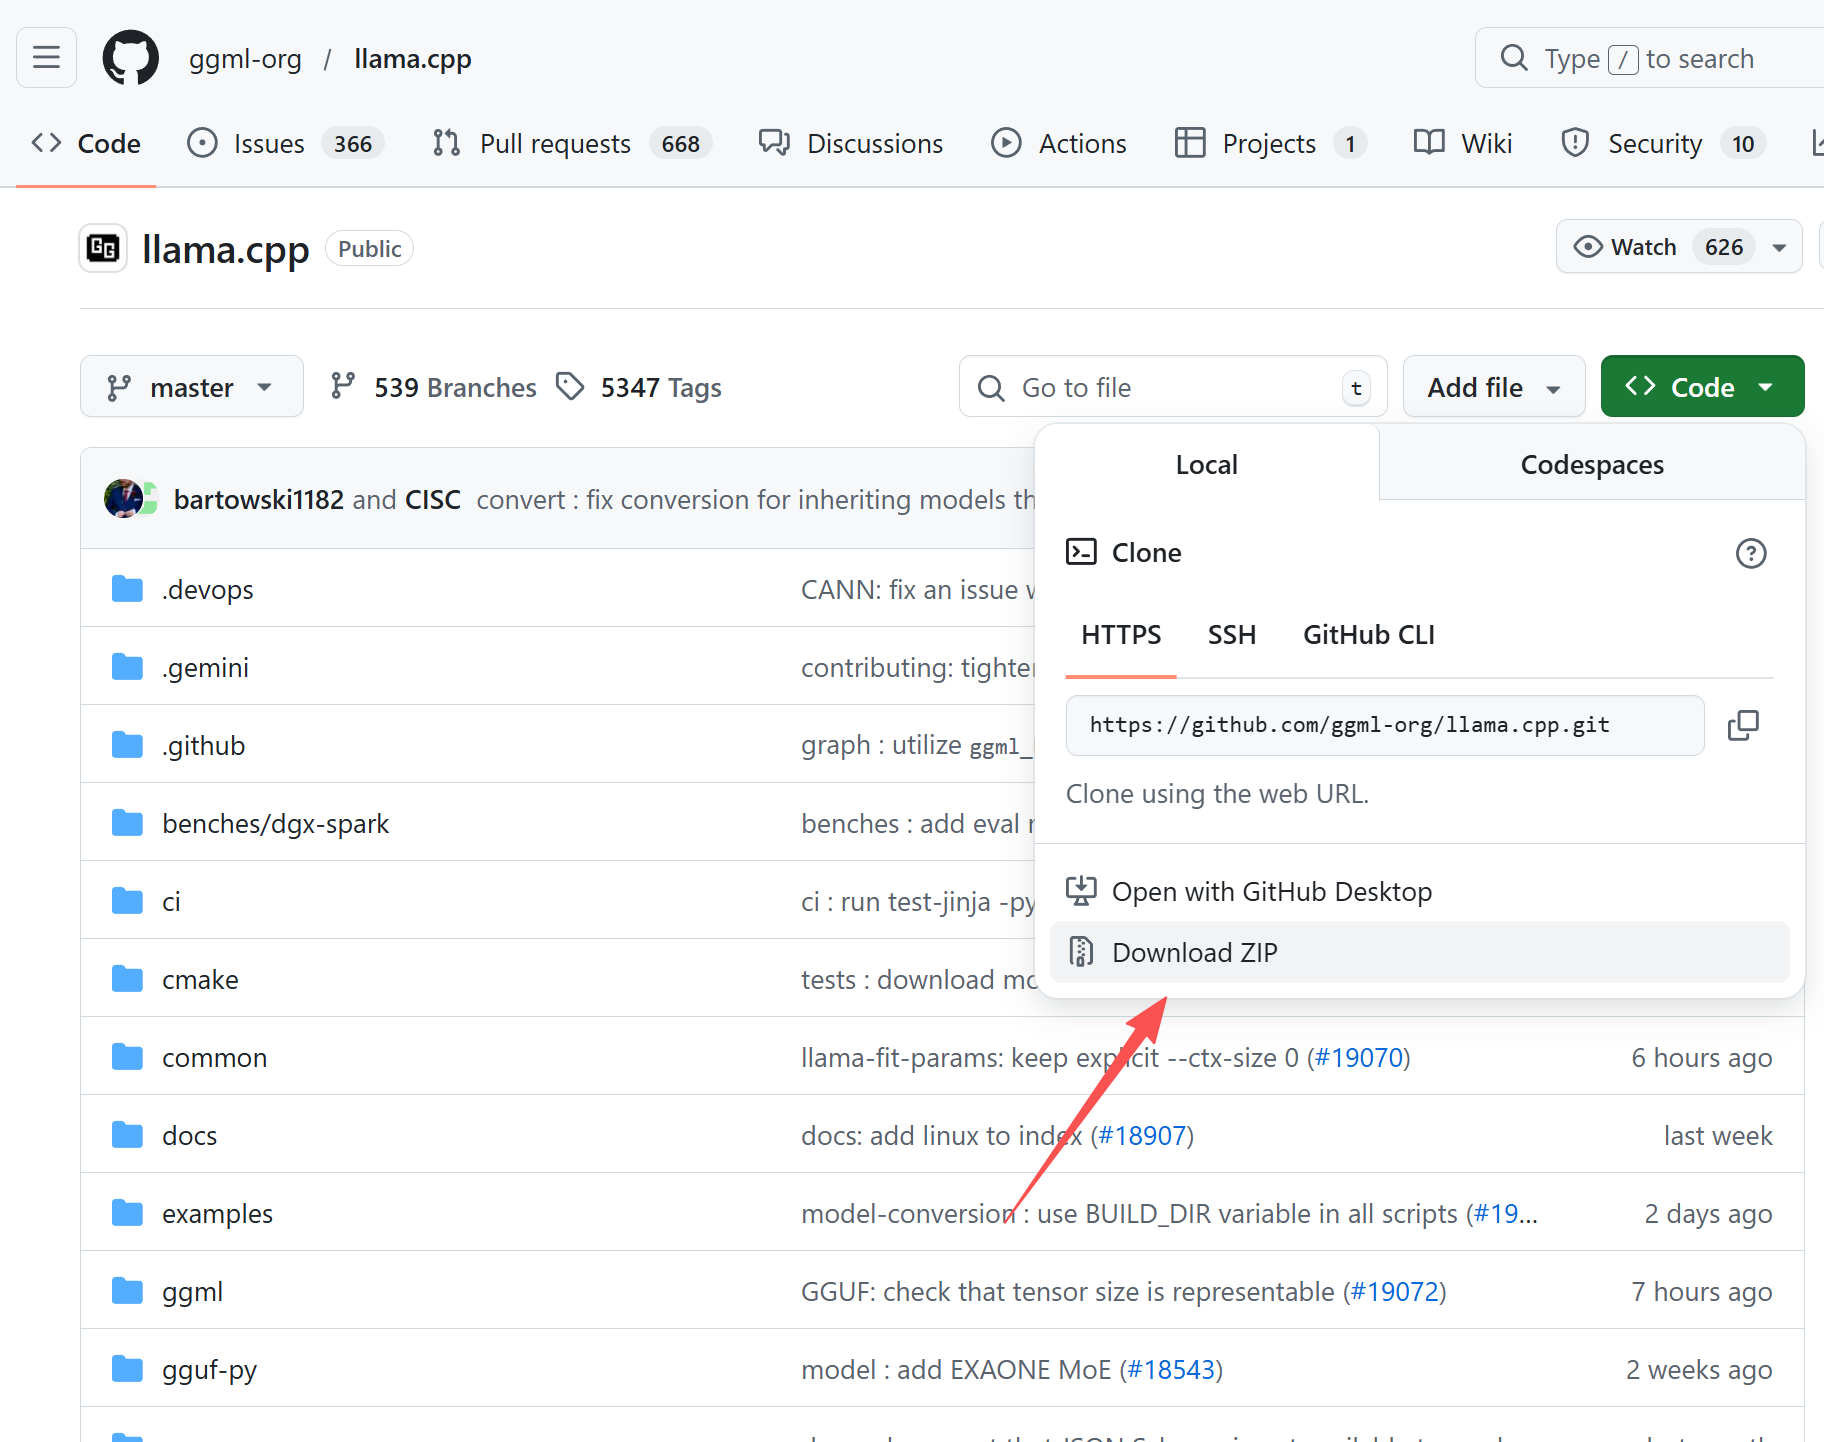Click the terminal icon beside Clone
This screenshot has width=1824, height=1442.
tap(1081, 552)
